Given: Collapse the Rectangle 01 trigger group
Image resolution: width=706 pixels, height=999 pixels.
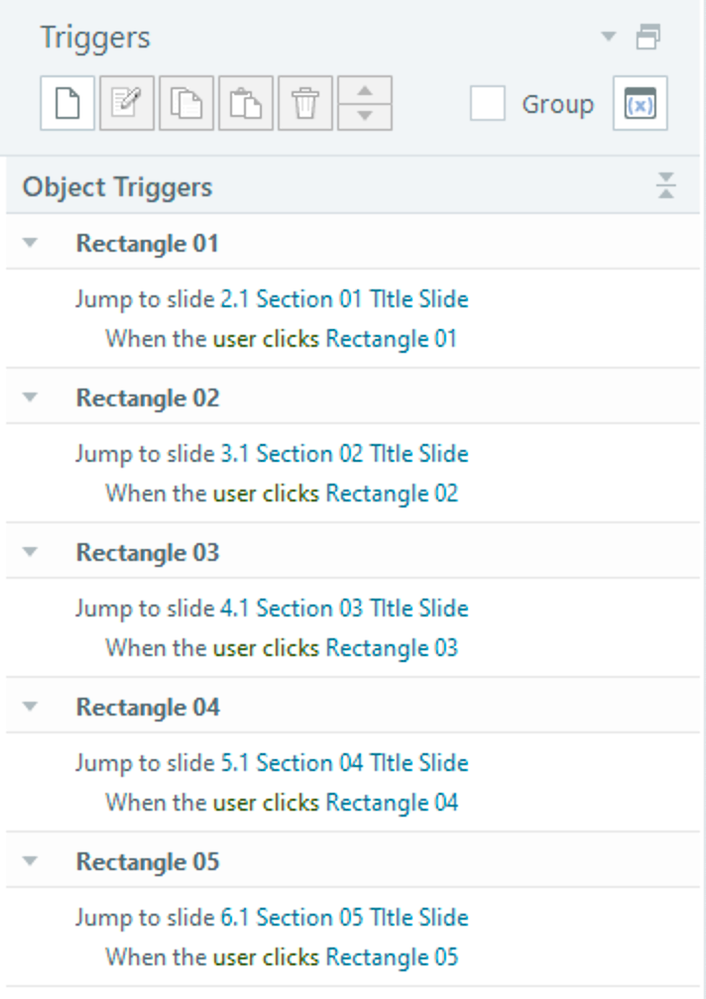Looking at the screenshot, I should pyautogui.click(x=30, y=242).
